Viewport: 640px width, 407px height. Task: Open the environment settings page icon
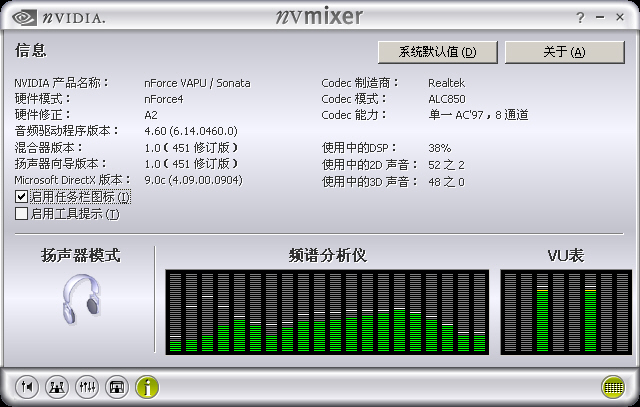click(x=117, y=386)
